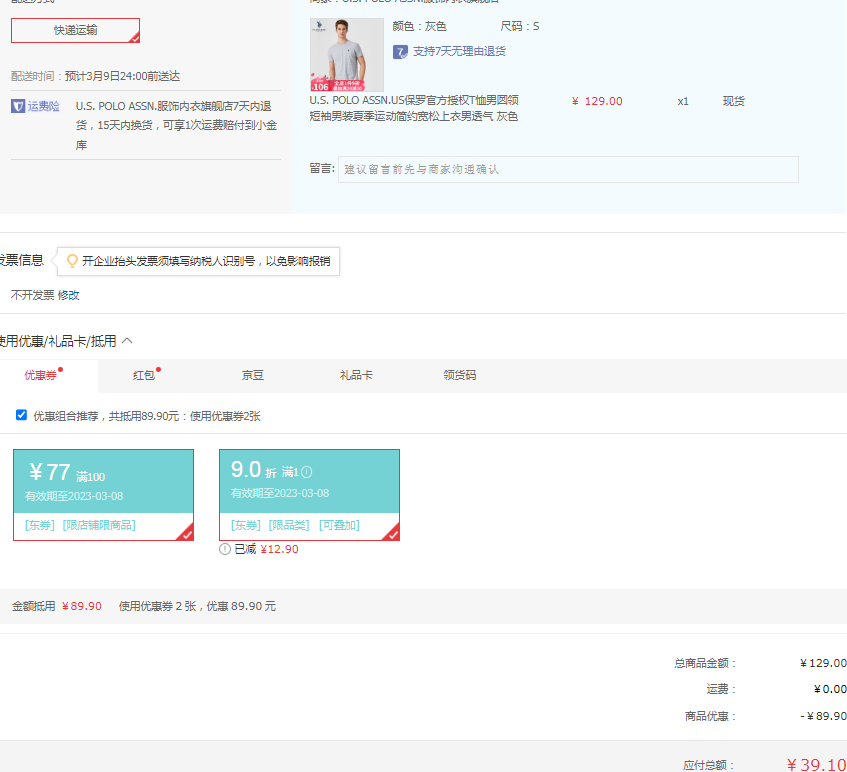Switch to the 京豆 tab
The width and height of the screenshot is (847, 772).
pyautogui.click(x=253, y=375)
